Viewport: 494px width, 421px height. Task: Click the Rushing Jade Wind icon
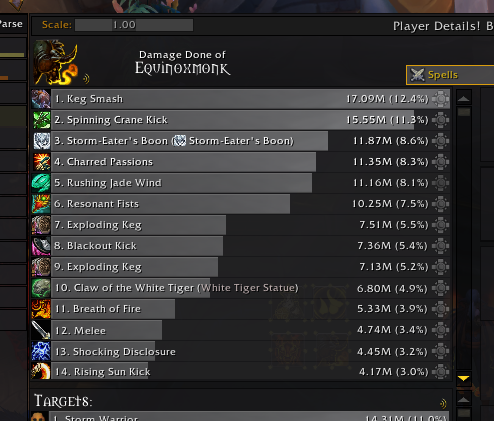[41, 183]
